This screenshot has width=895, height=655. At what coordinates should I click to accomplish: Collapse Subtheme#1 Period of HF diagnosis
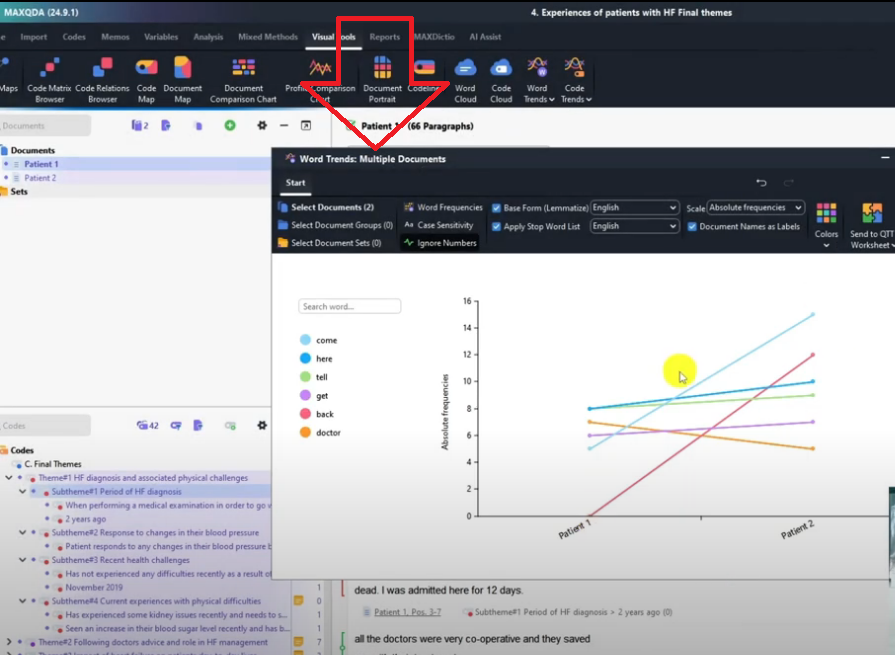(x=22, y=491)
